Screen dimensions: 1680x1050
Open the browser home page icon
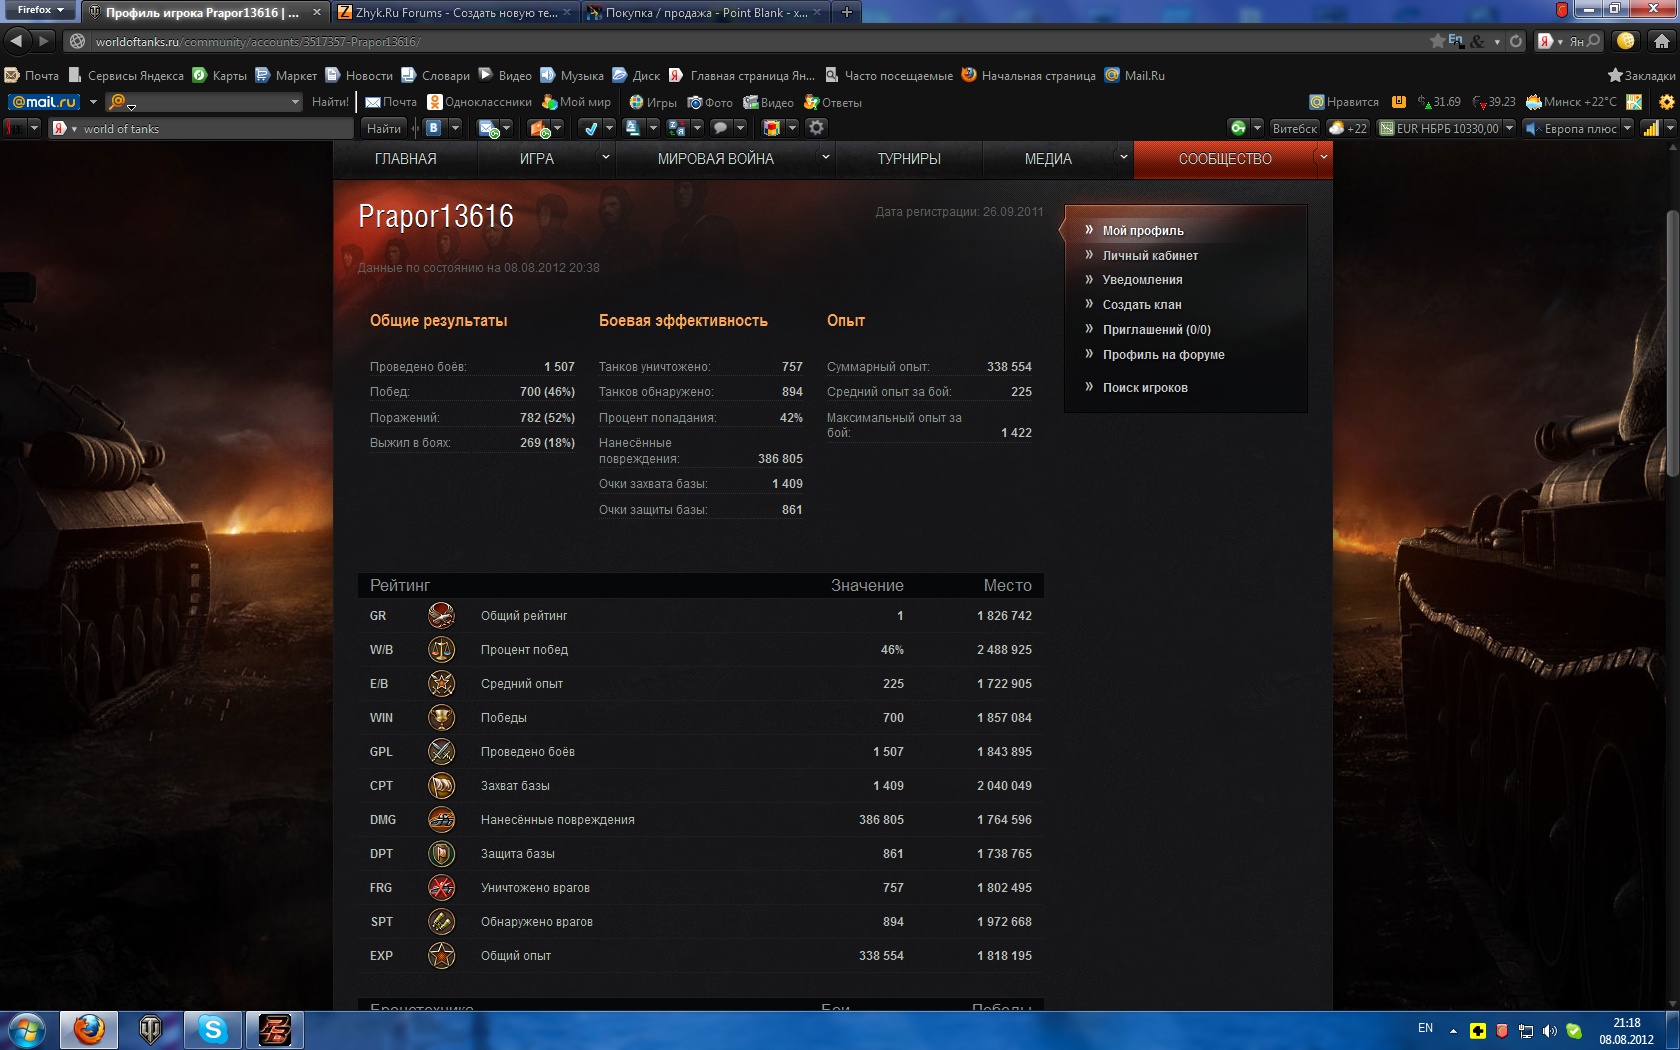coord(1661,41)
